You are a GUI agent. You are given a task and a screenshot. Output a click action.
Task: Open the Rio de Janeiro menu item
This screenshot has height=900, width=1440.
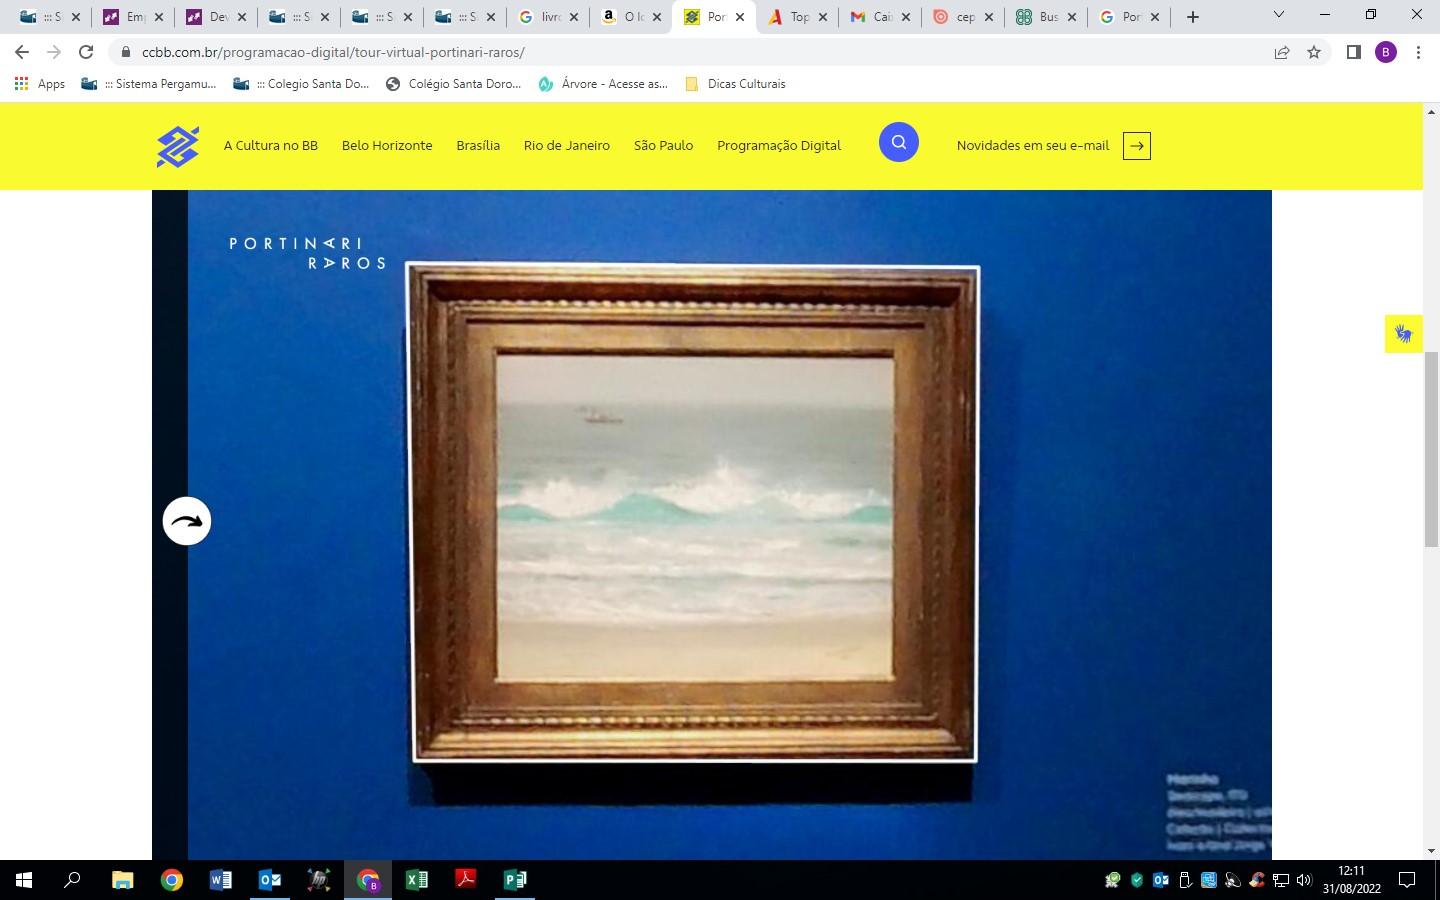click(567, 145)
